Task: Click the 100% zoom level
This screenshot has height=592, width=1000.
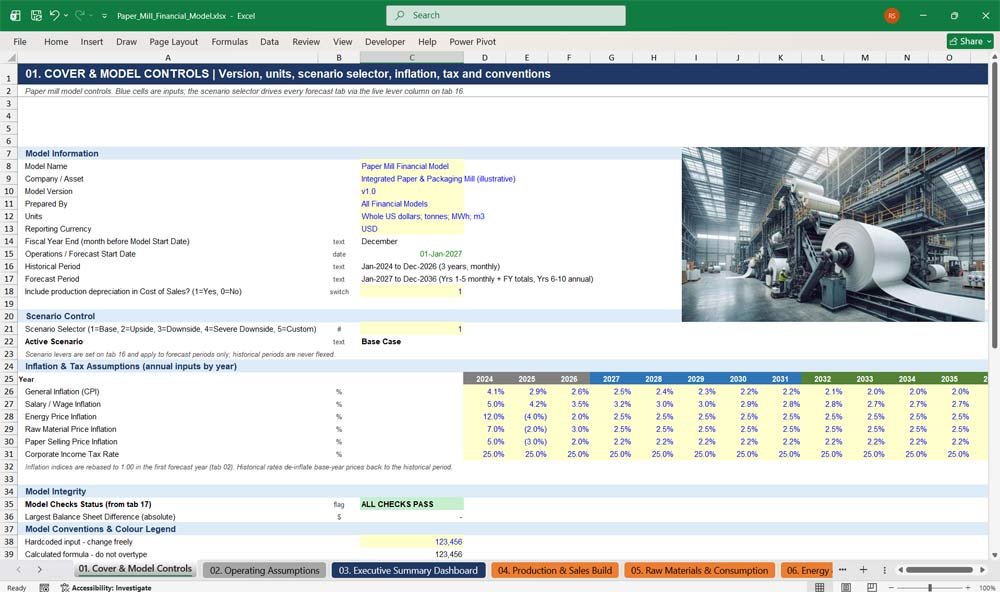Action: coord(987,588)
